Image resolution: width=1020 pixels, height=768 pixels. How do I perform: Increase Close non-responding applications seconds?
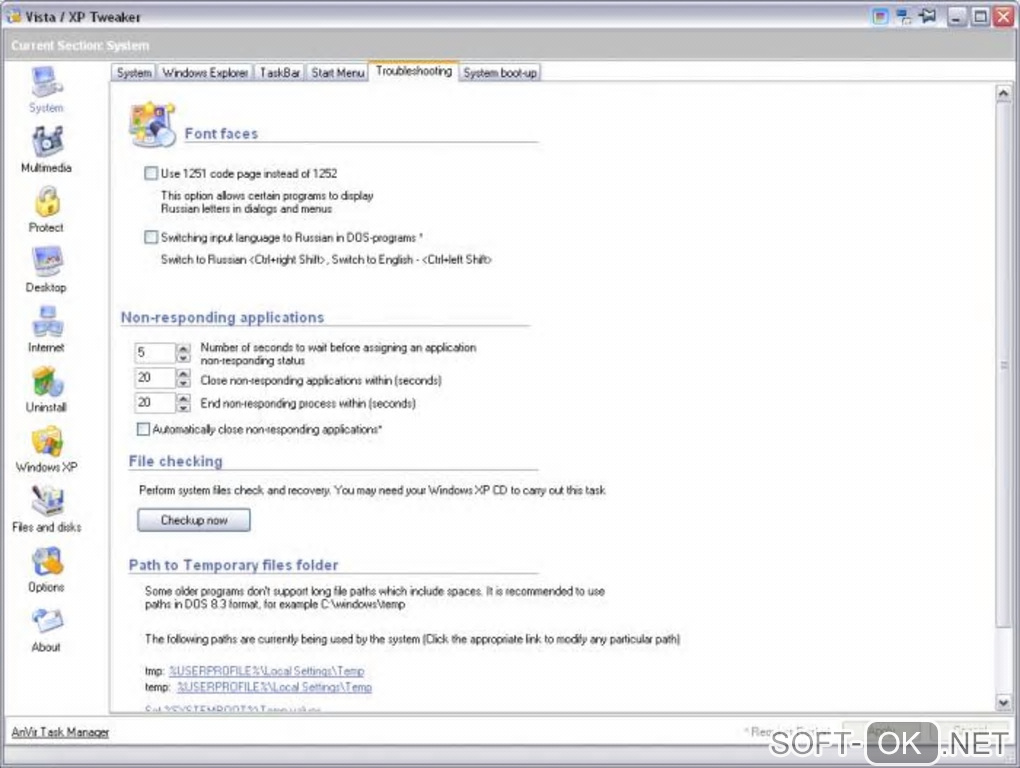(183, 373)
